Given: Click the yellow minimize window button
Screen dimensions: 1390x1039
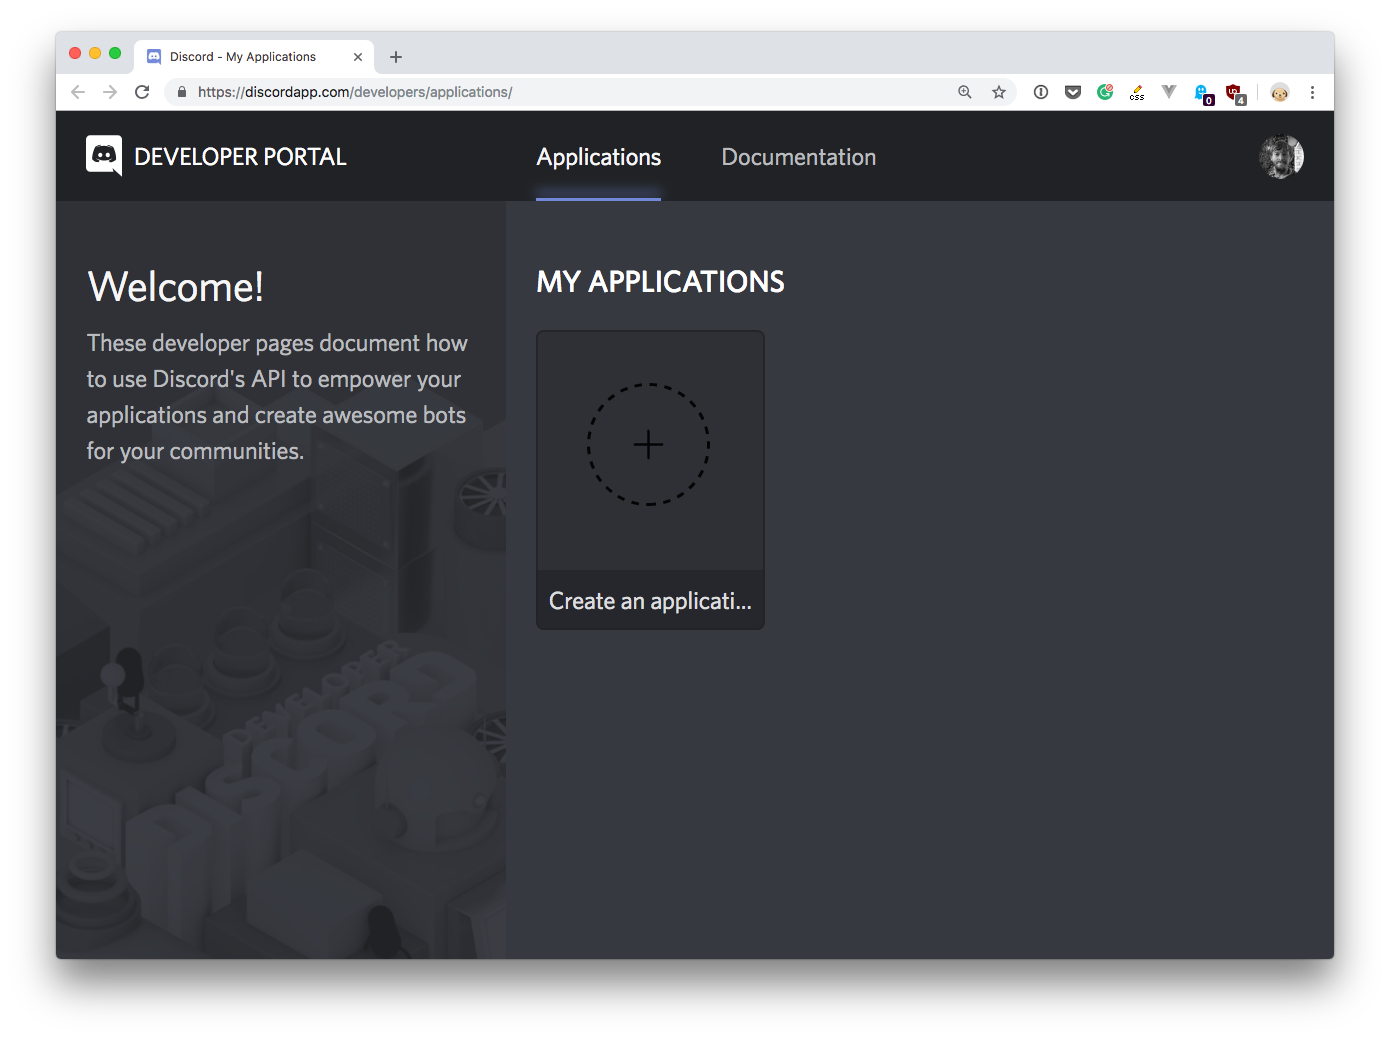Looking at the screenshot, I should [95, 53].
